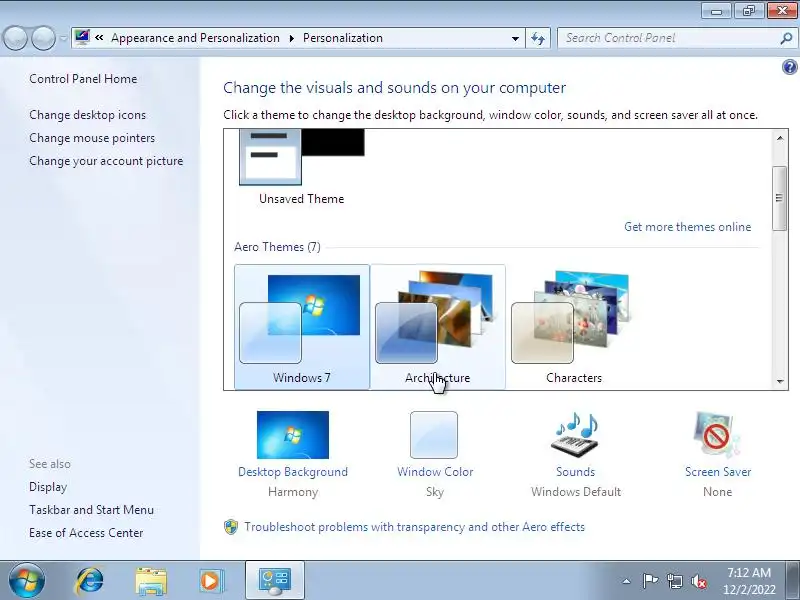The height and width of the screenshot is (600, 800).
Task: Click the shield icon beside Troubleshoot link
Action: 231,527
